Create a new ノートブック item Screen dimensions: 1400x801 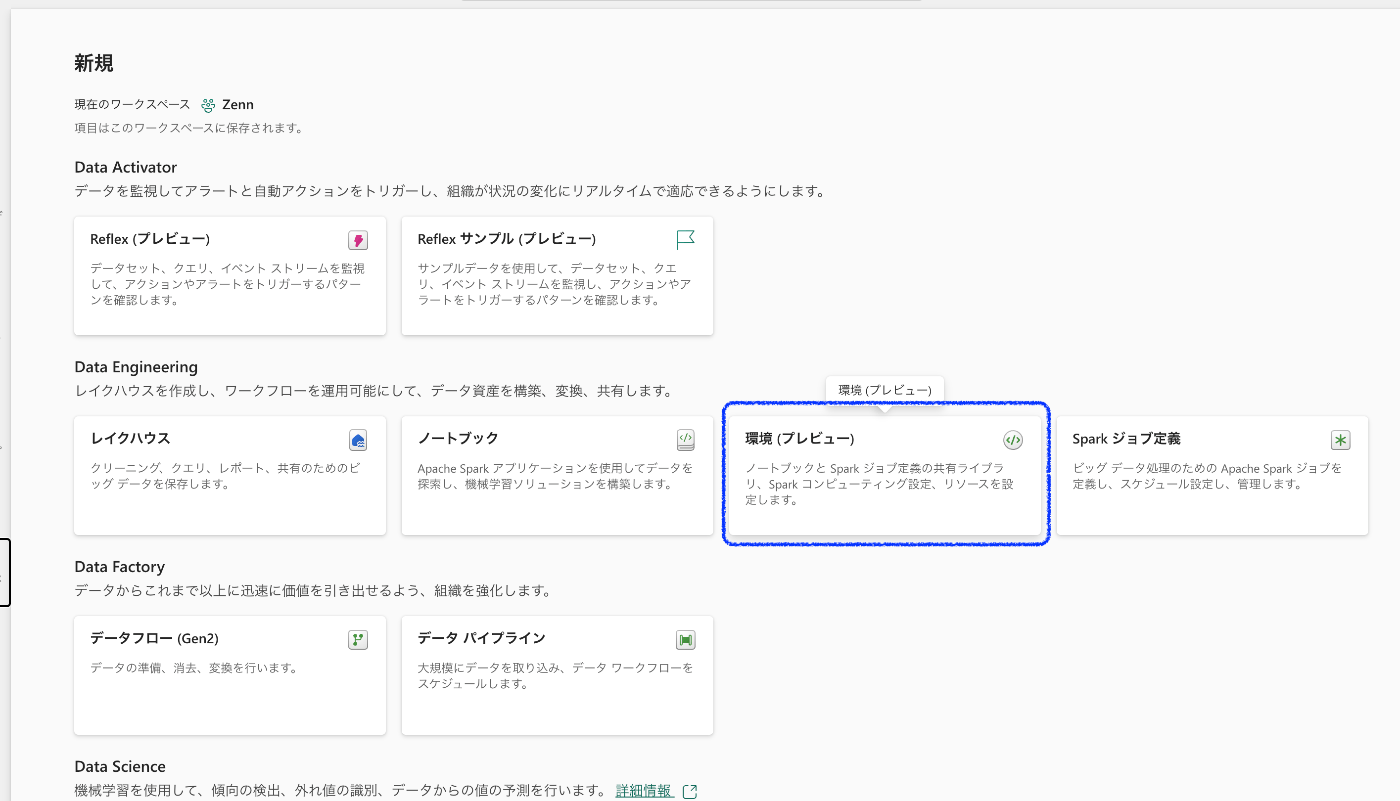click(x=557, y=476)
